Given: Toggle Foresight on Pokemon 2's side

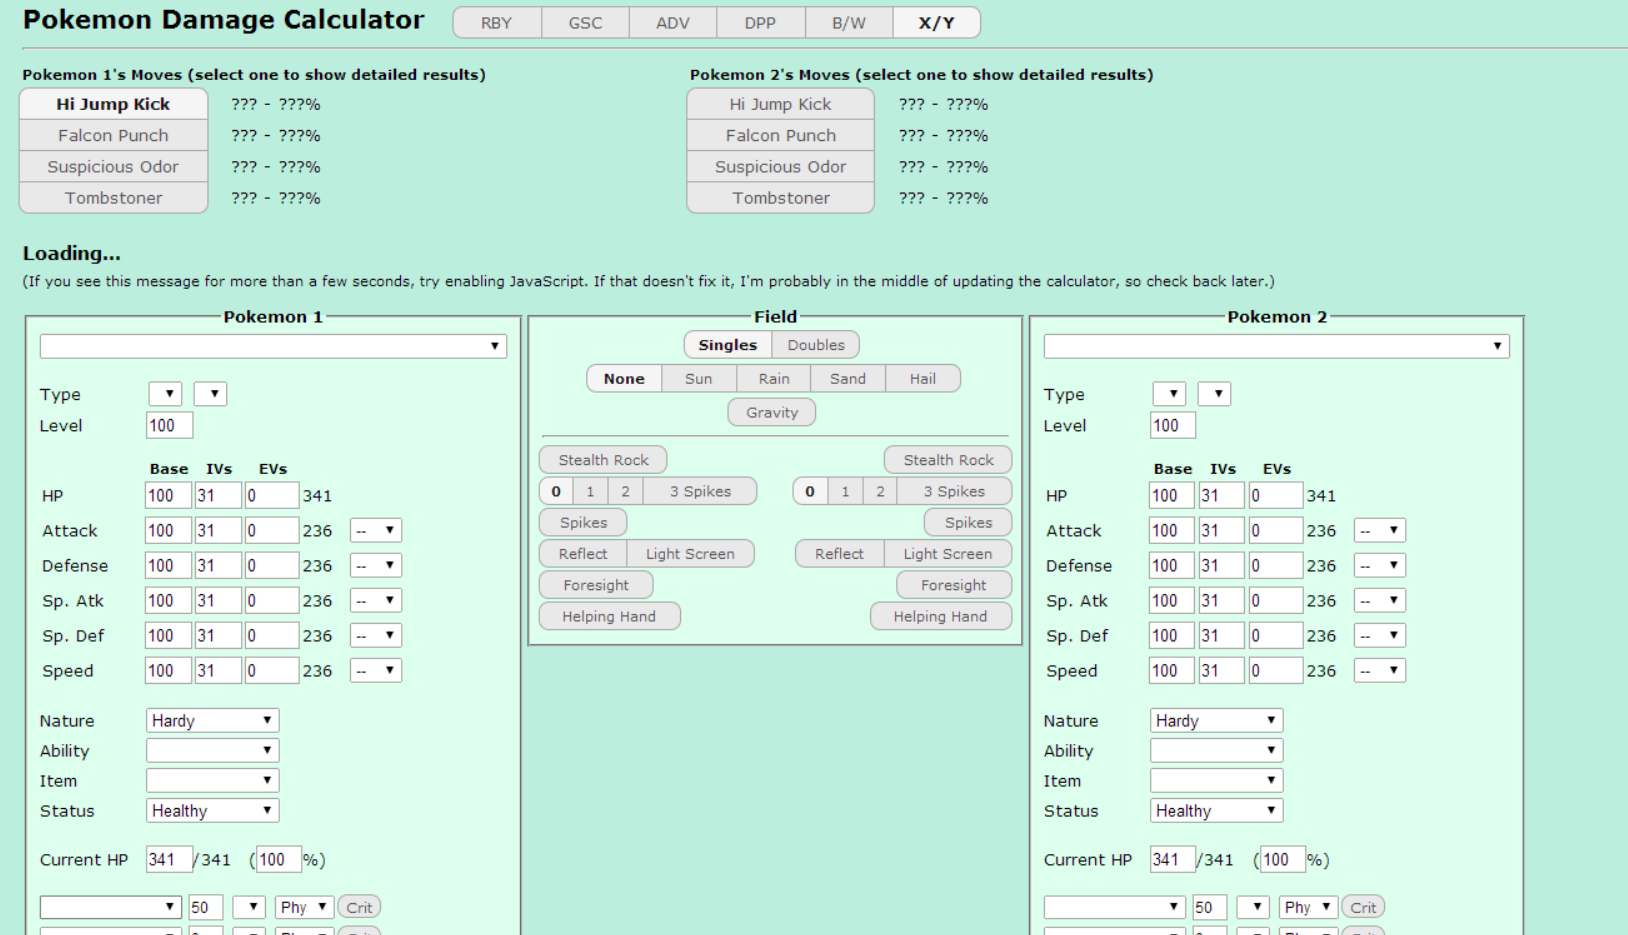Looking at the screenshot, I should 954,585.
